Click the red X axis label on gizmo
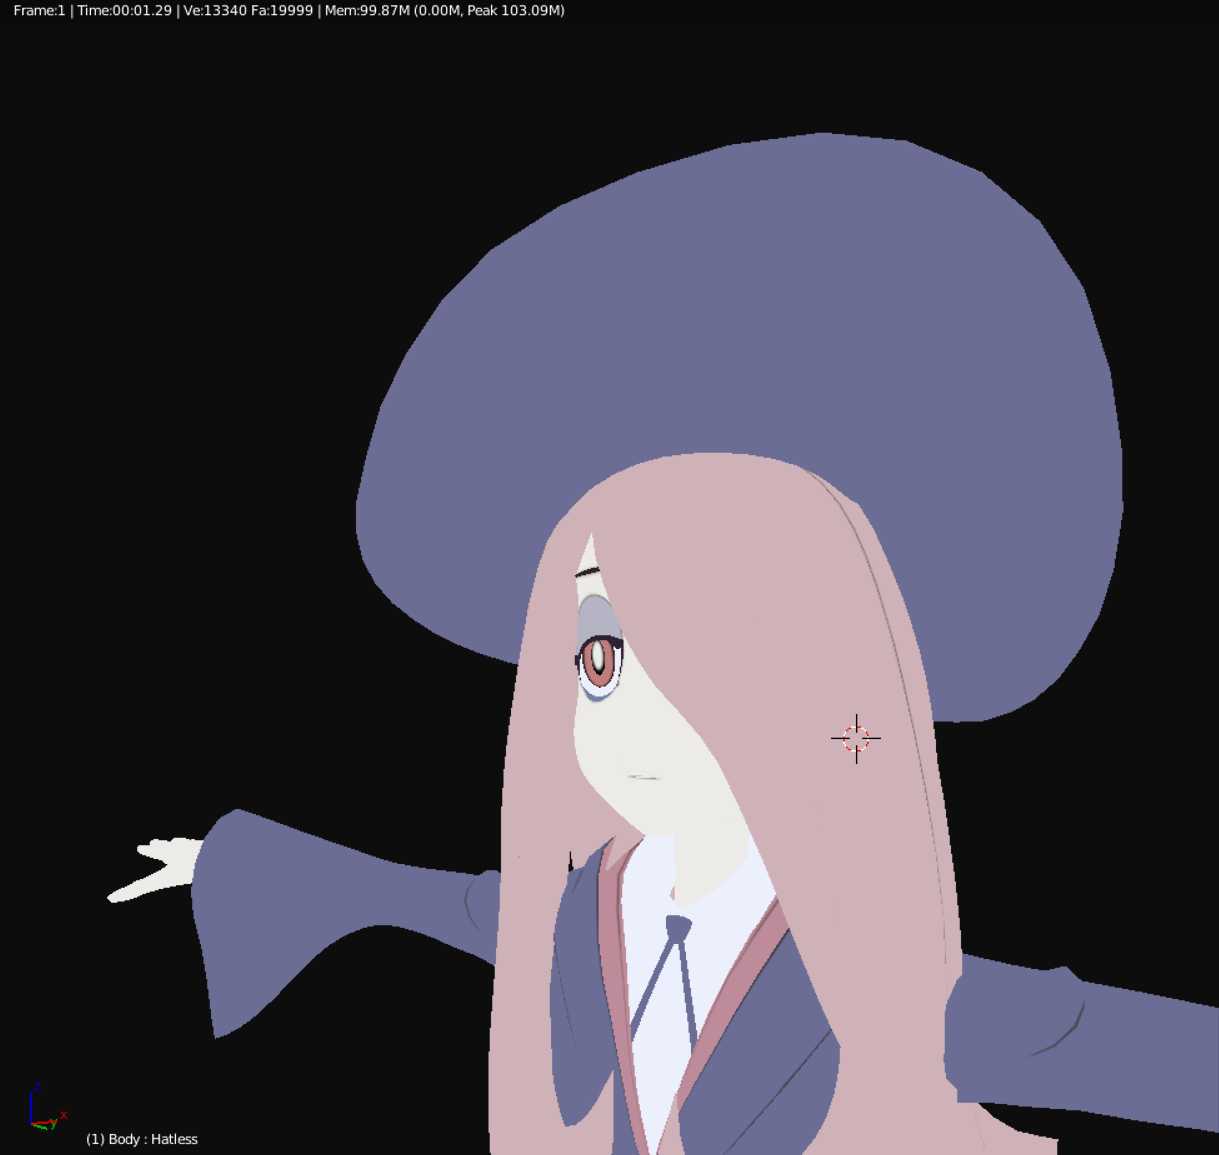This screenshot has height=1155, width=1219. point(62,1115)
